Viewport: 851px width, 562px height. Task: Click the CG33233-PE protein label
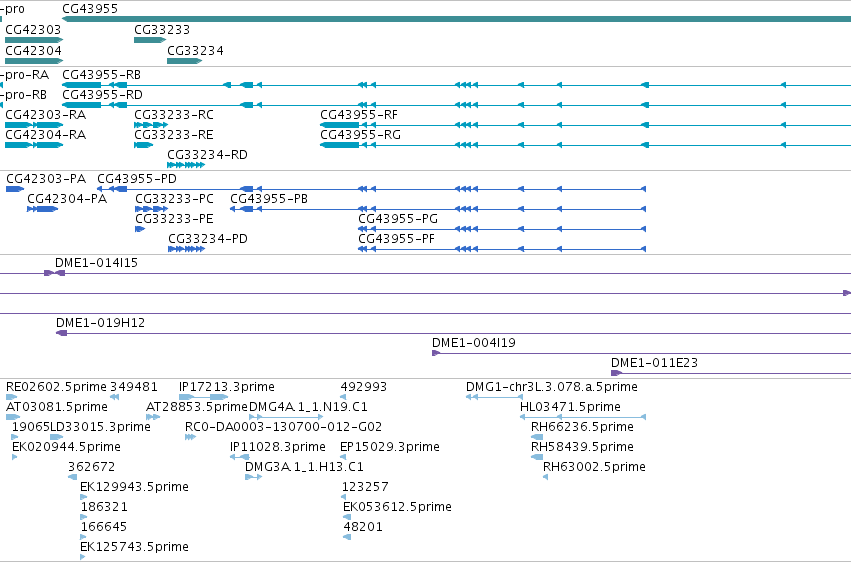pos(175,219)
